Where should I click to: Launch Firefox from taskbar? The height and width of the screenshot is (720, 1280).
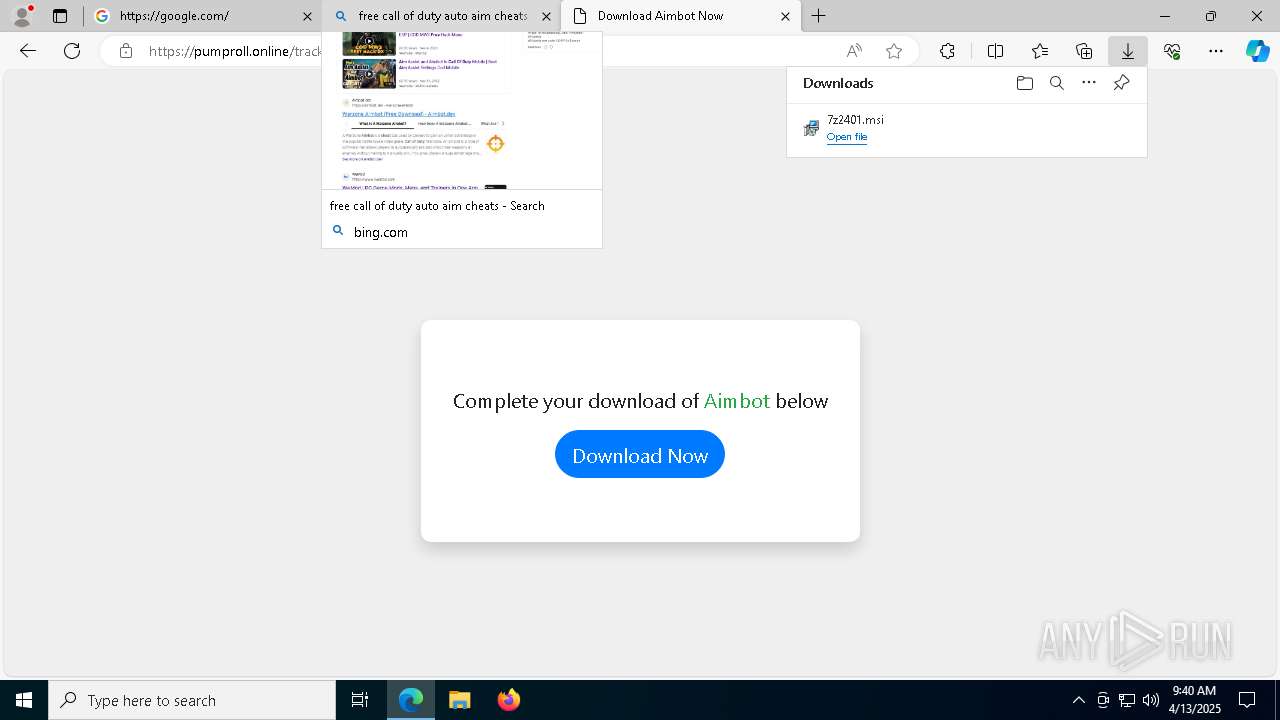click(509, 700)
